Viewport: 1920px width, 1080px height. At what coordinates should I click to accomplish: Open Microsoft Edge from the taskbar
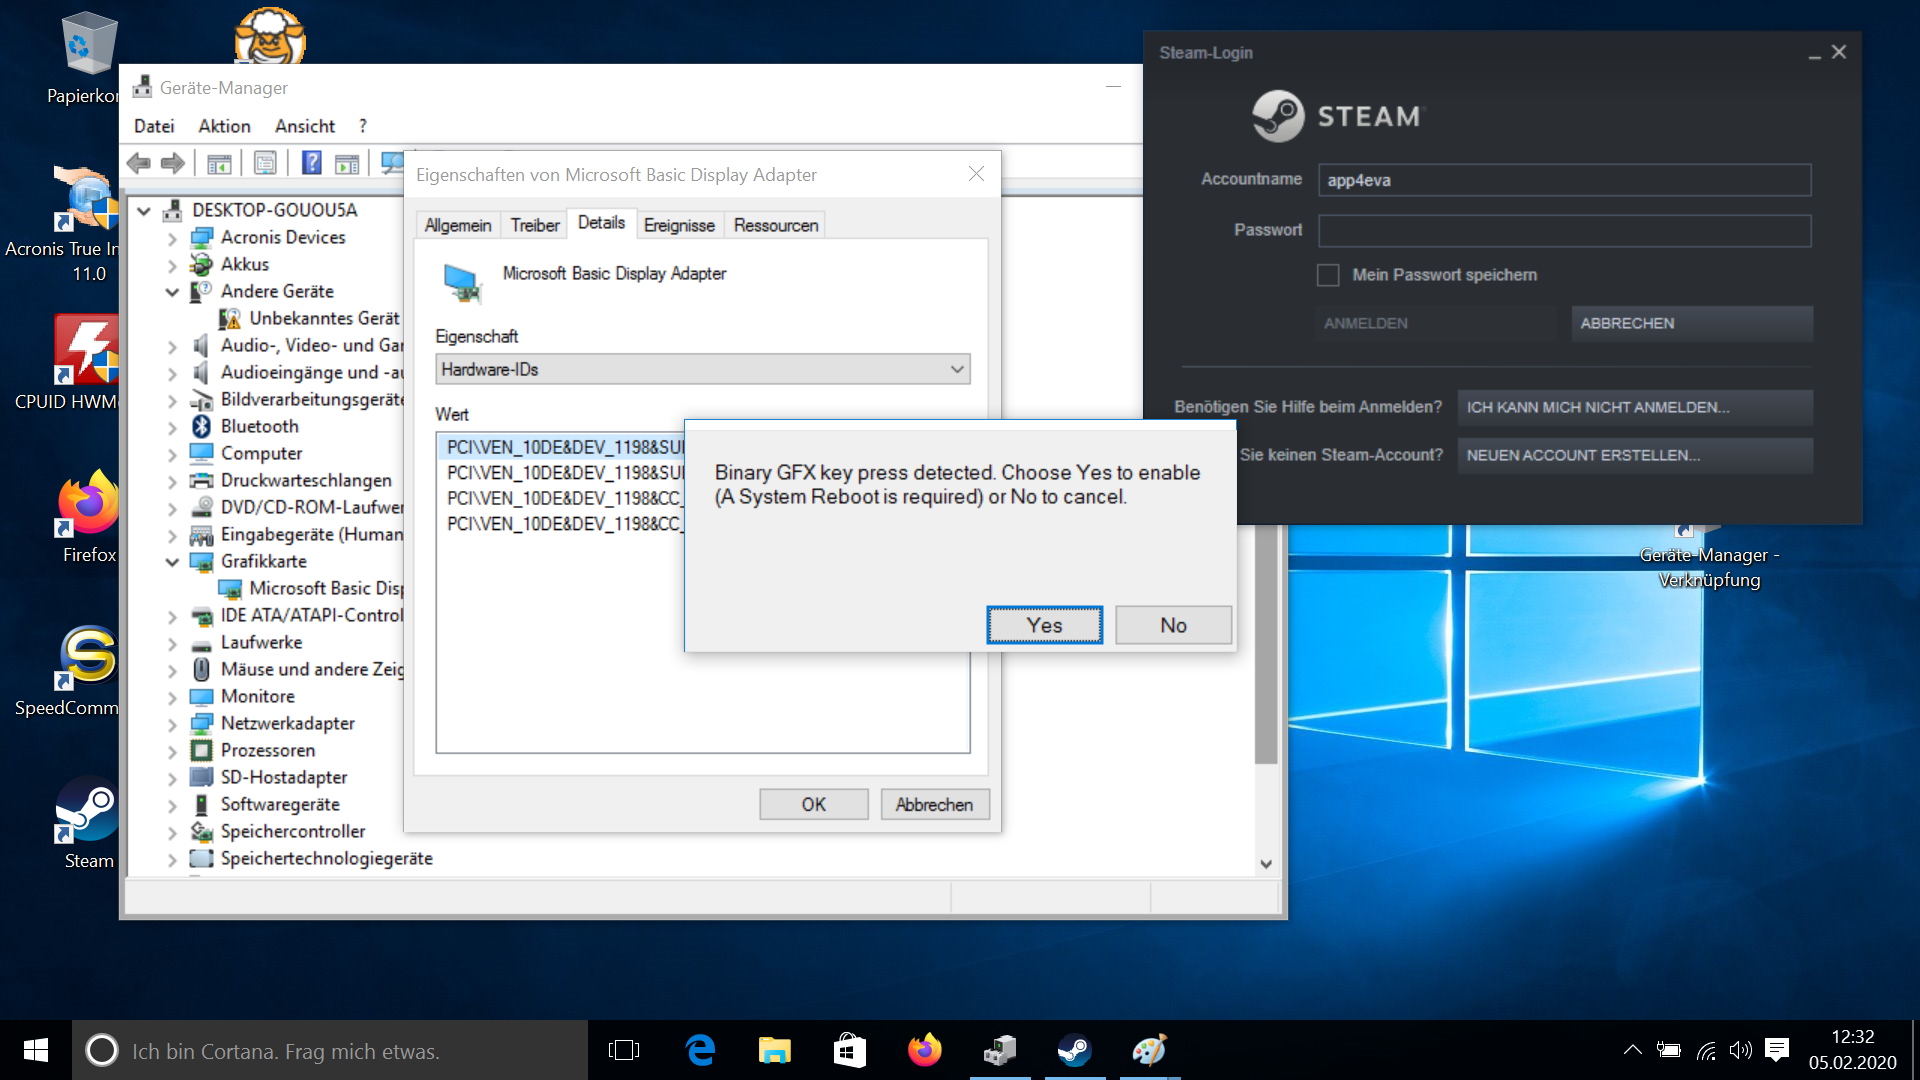[700, 1050]
